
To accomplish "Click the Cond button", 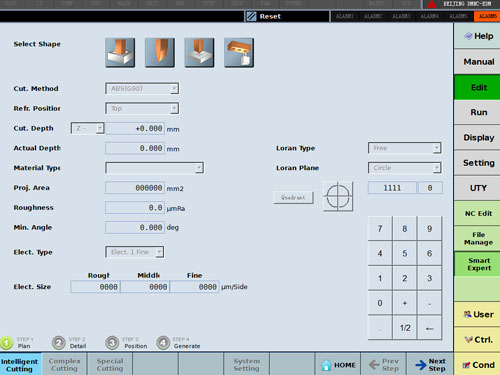I will 477,365.
